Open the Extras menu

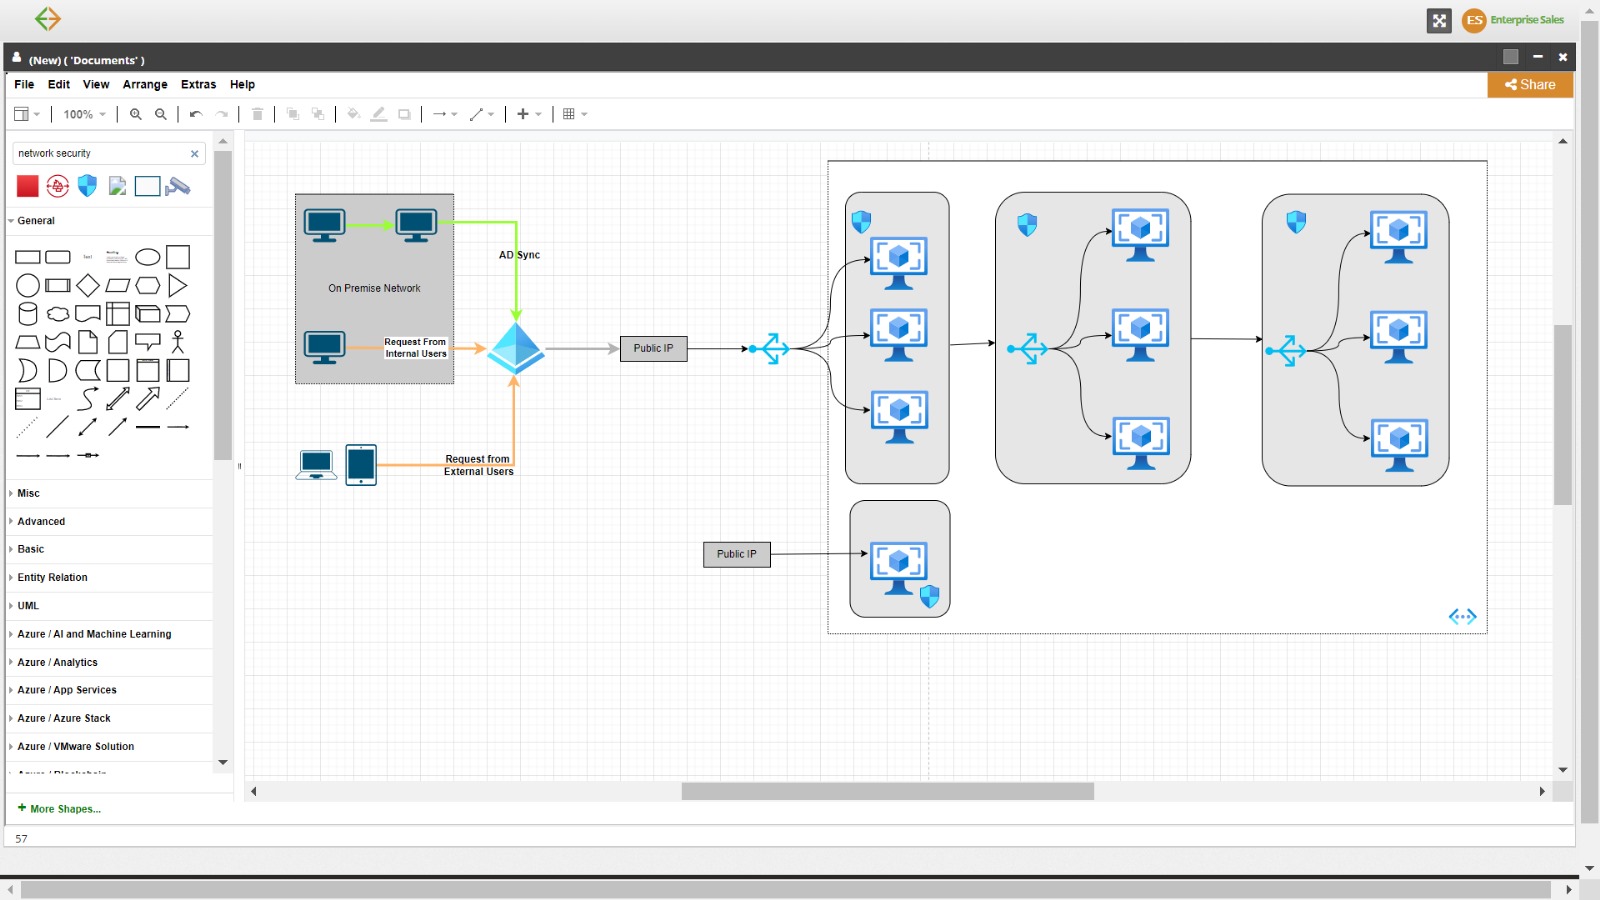(198, 85)
